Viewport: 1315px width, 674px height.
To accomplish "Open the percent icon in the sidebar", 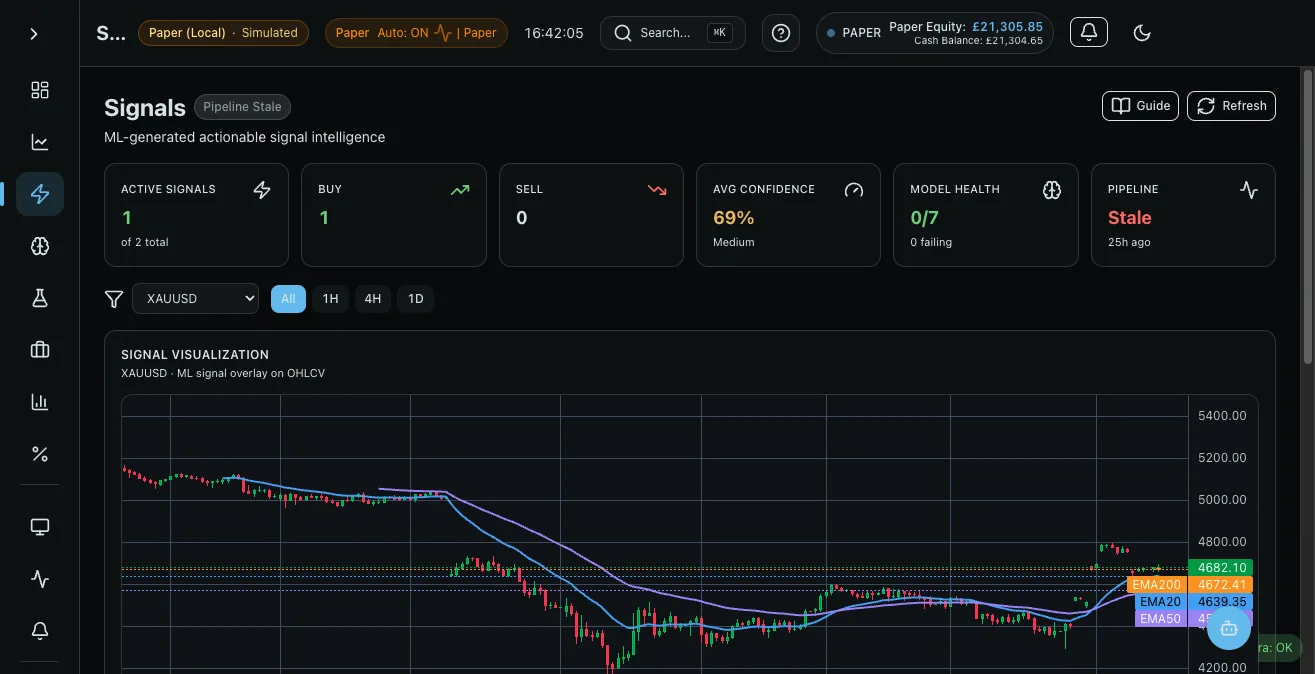I will coord(40,454).
